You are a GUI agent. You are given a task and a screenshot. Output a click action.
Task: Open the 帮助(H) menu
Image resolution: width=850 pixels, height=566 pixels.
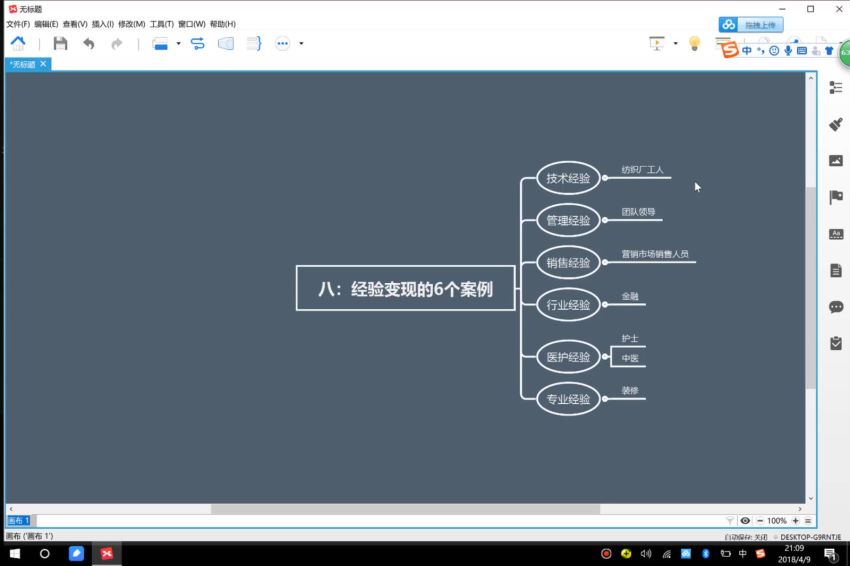coord(223,24)
